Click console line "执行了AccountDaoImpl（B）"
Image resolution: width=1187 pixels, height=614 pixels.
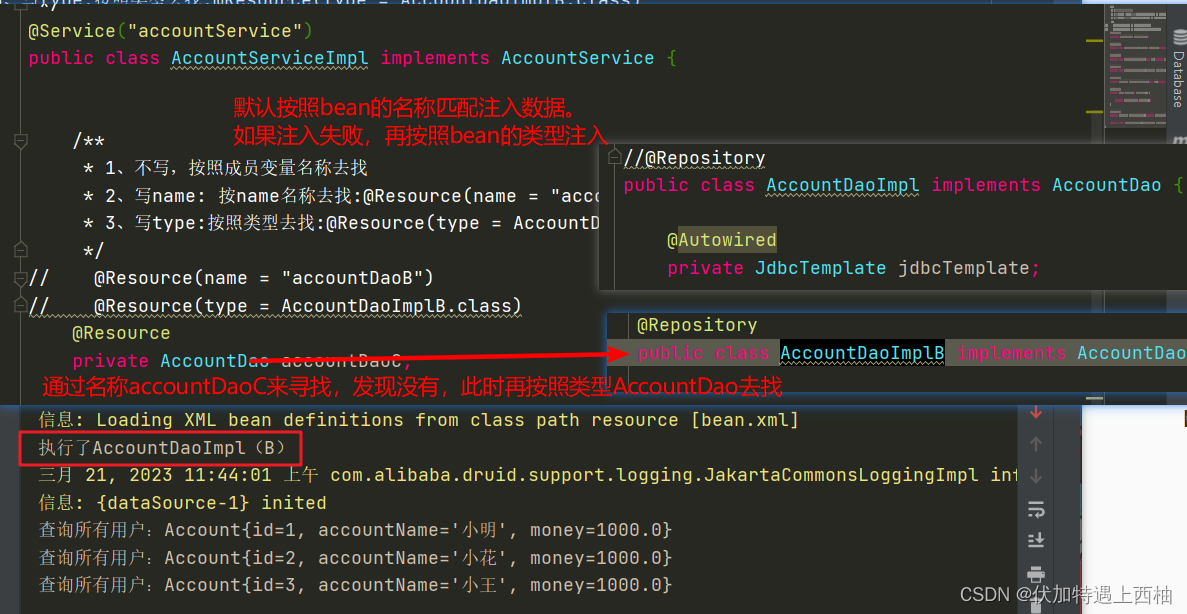pyautogui.click(x=162, y=448)
